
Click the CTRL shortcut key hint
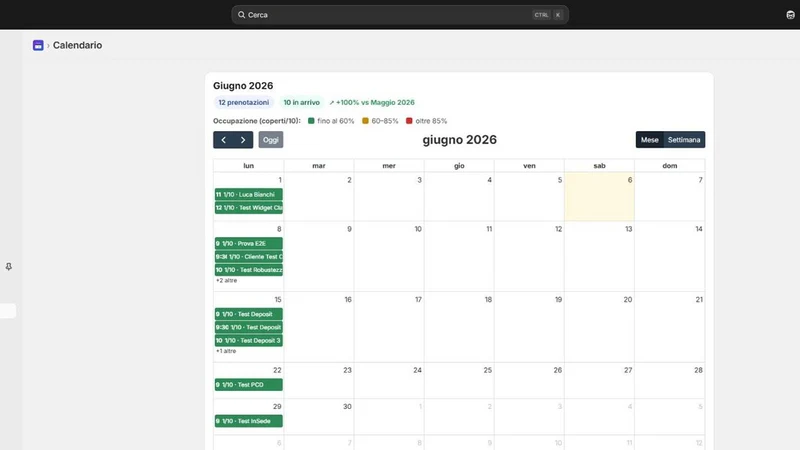point(541,15)
